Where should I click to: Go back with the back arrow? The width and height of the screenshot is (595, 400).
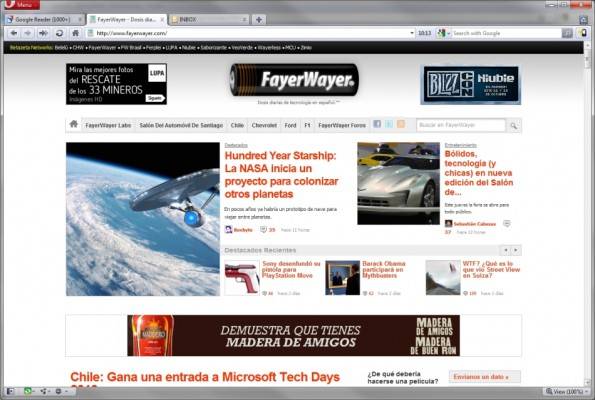tap(14, 33)
